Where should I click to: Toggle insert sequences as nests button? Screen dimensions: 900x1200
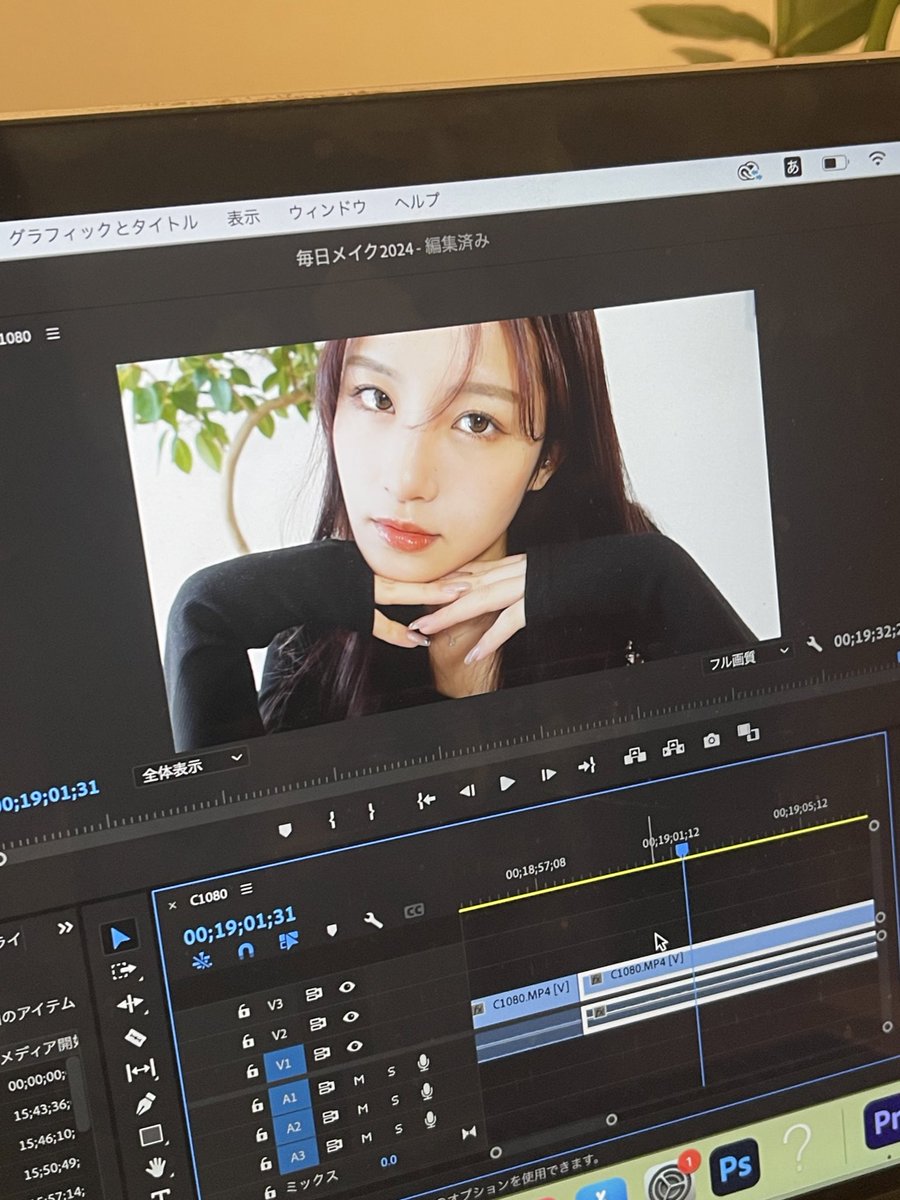(x=202, y=959)
